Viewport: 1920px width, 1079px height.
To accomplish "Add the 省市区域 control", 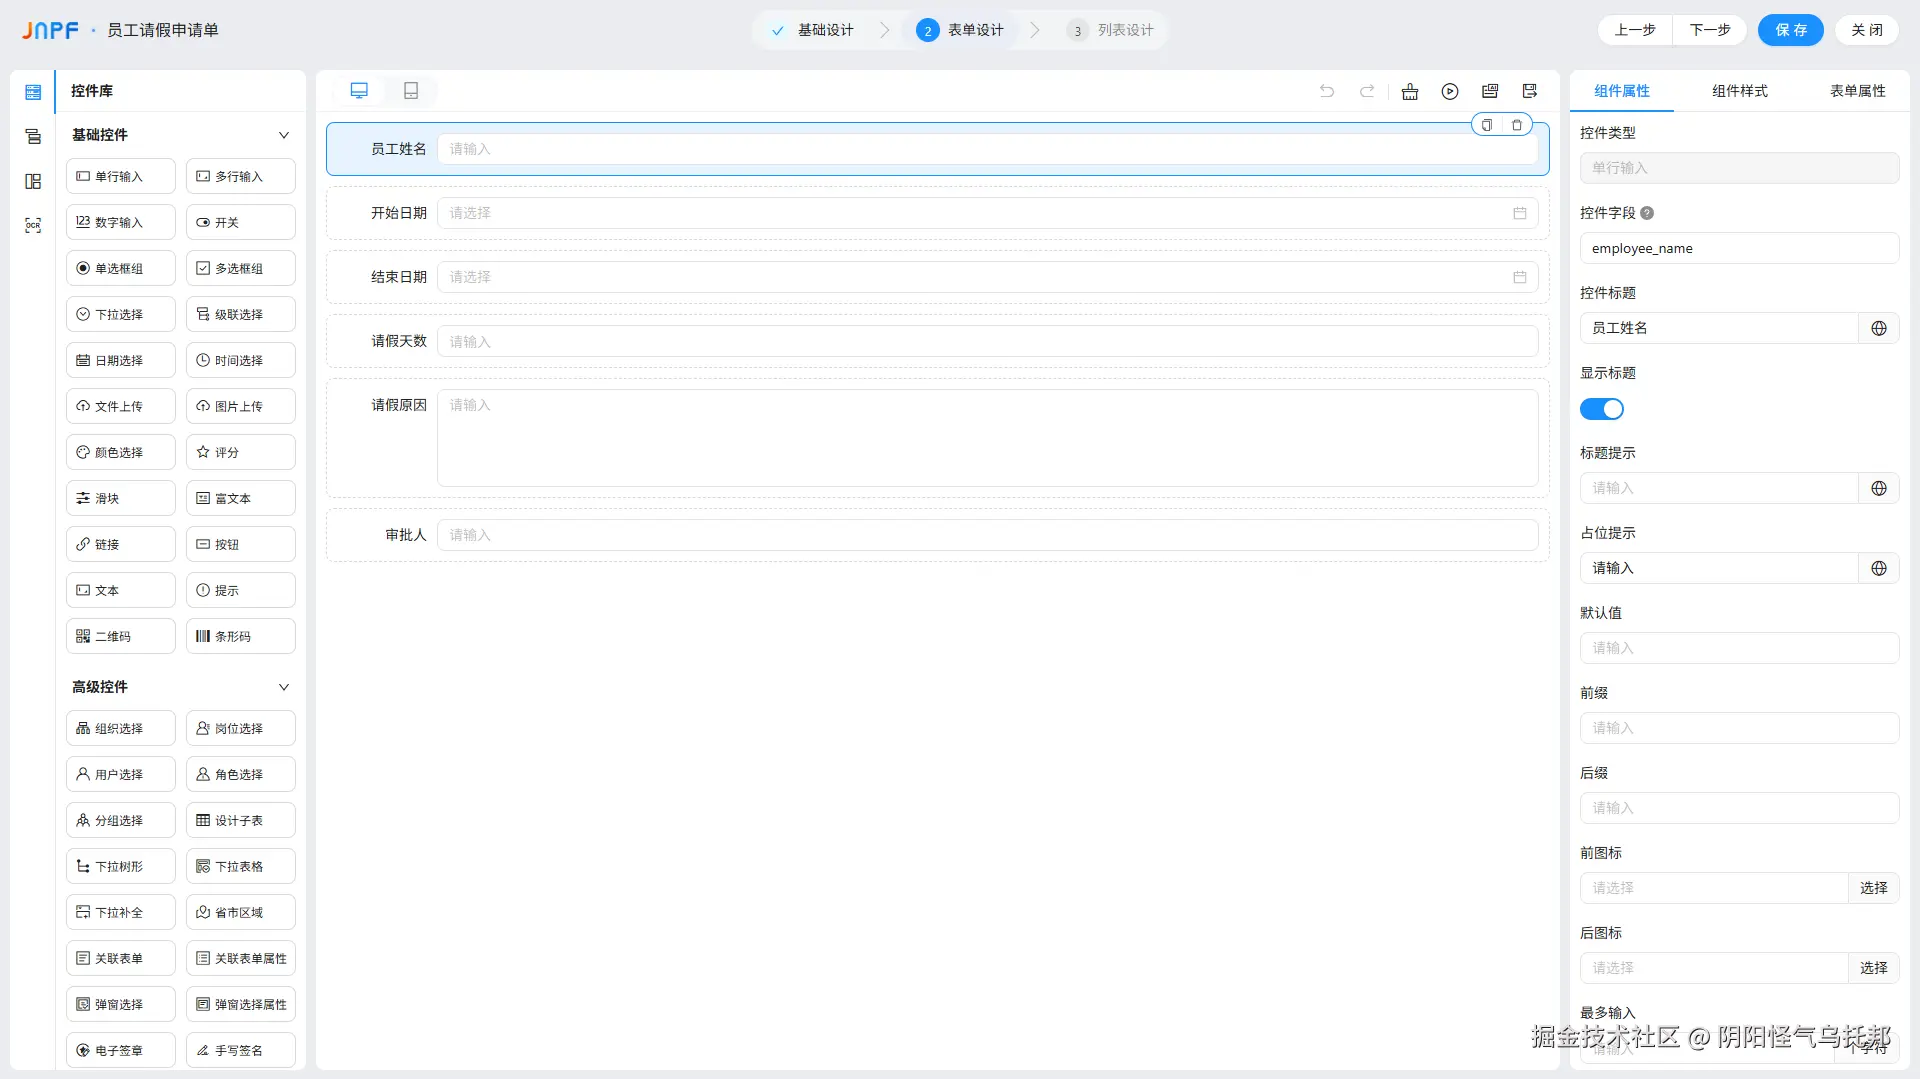I will pos(241,912).
